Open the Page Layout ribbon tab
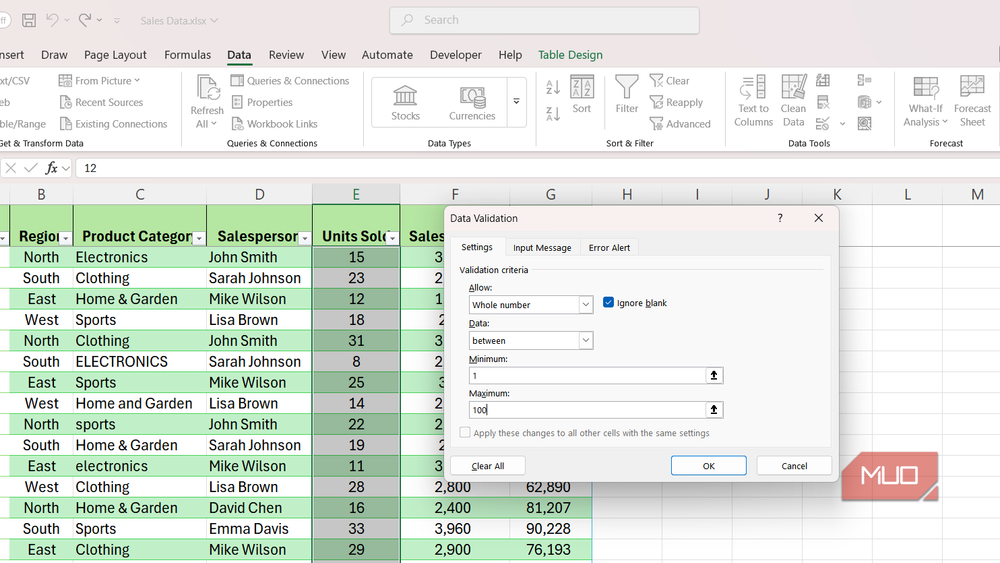 (x=115, y=55)
